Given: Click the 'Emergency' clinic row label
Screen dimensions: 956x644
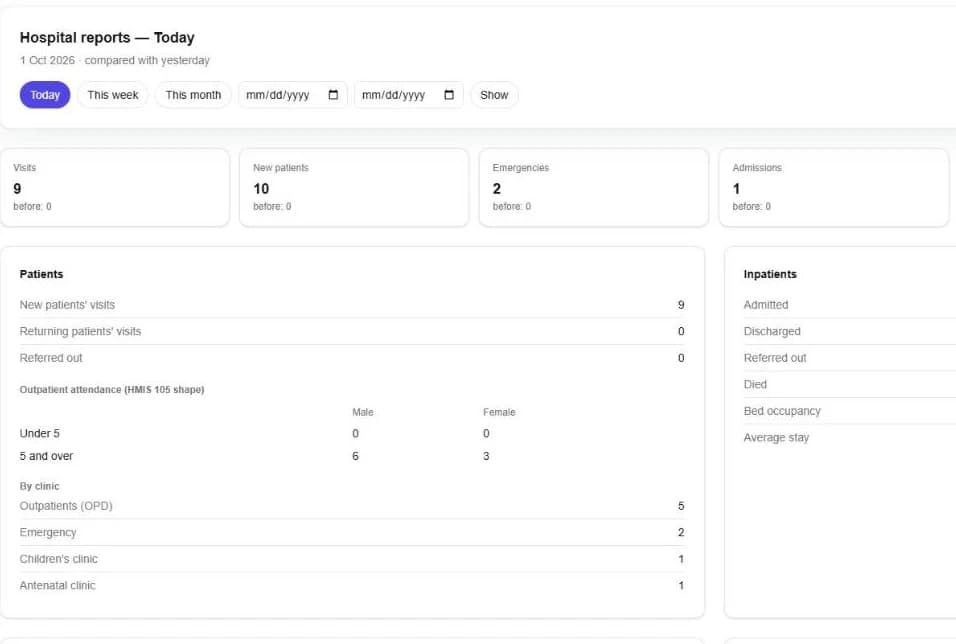Looking at the screenshot, I should click(48, 532).
